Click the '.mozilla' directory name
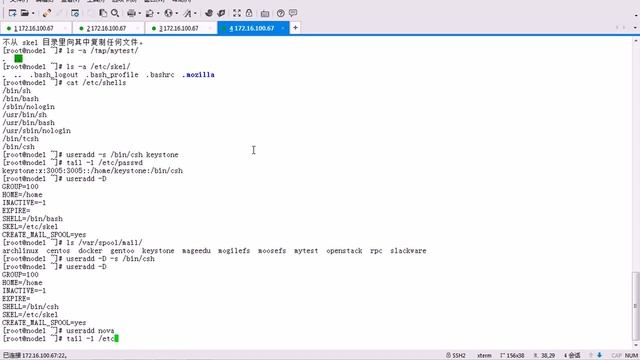 click(x=198, y=75)
